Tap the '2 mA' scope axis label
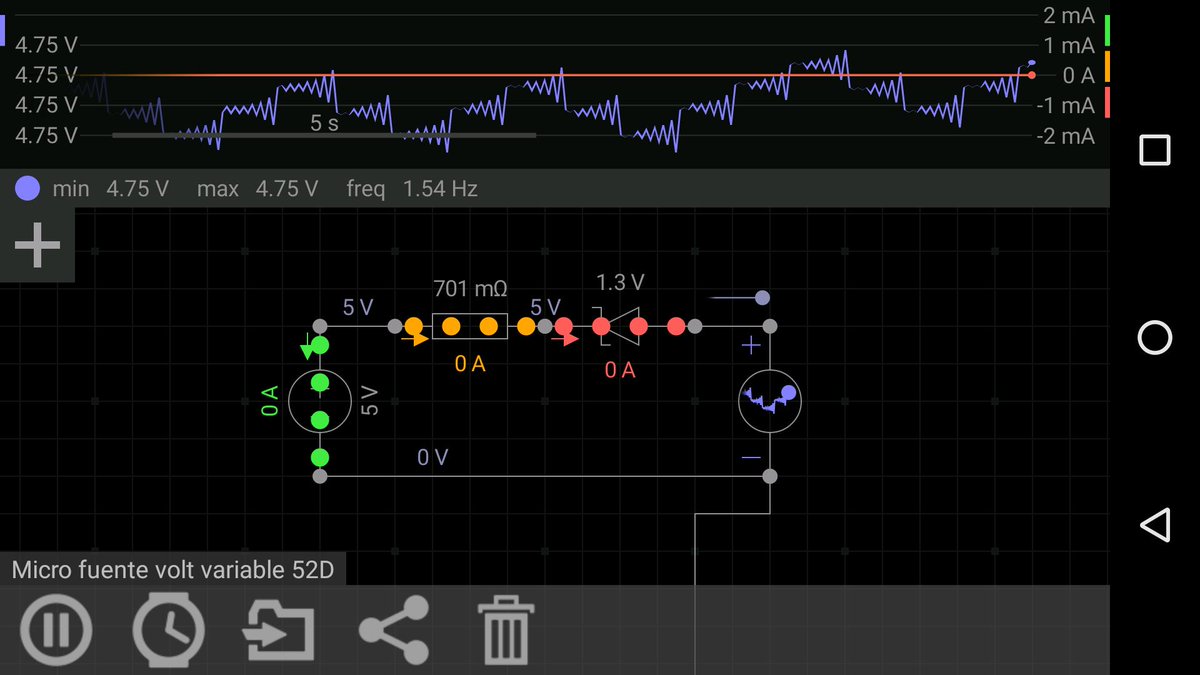The height and width of the screenshot is (675, 1200). point(1069,16)
